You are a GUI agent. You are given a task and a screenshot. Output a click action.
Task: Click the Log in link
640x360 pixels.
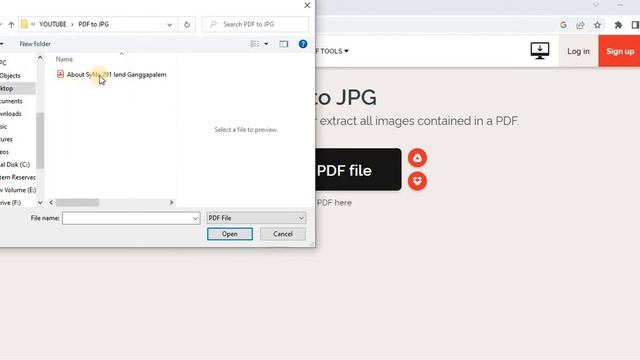click(578, 51)
